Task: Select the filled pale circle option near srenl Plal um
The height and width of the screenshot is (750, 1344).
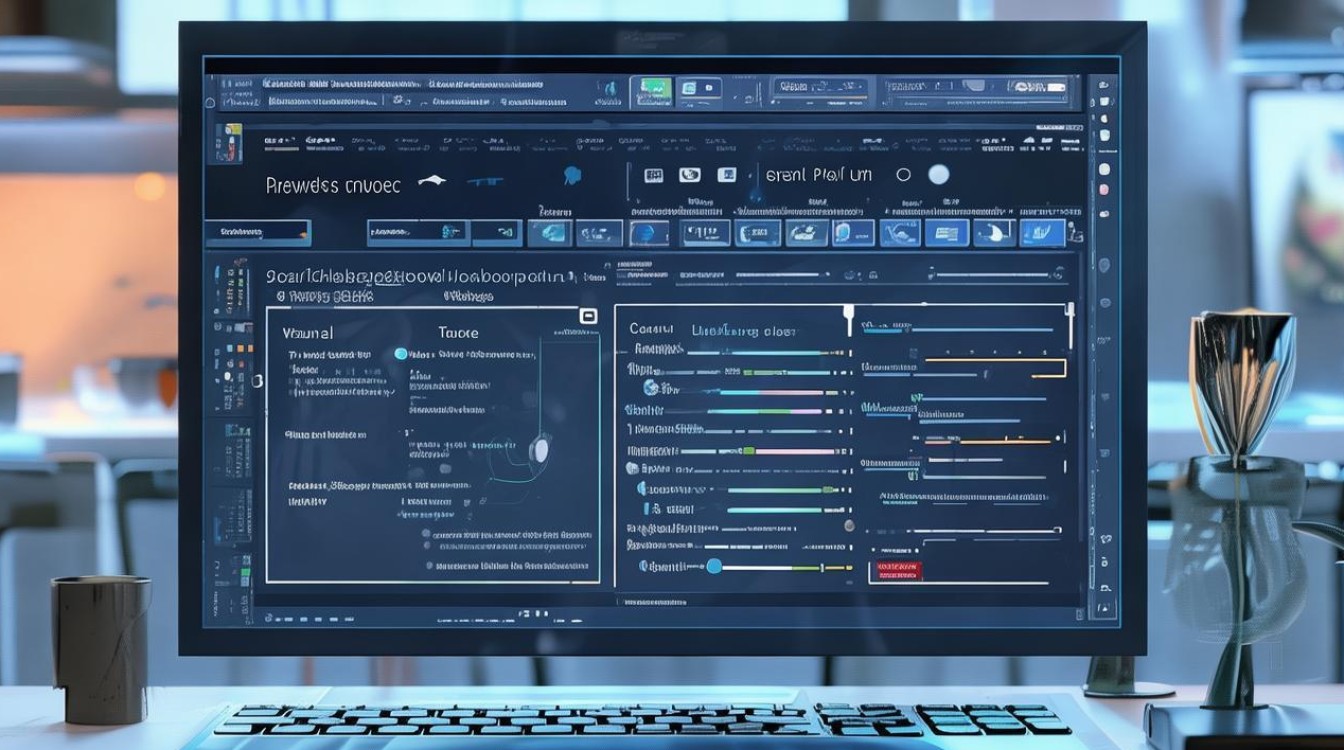Action: (x=938, y=175)
